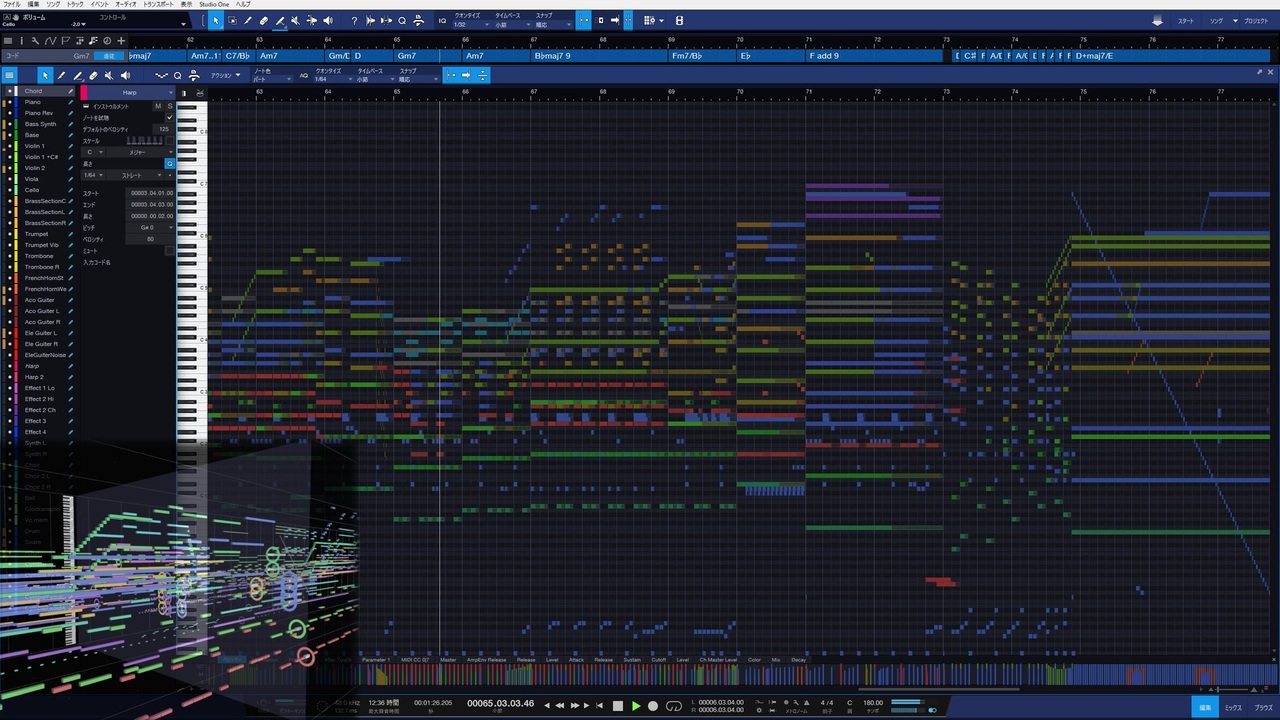Toggle the loop button in transport
Image resolution: width=1280 pixels, height=720 pixels.
coord(674,706)
